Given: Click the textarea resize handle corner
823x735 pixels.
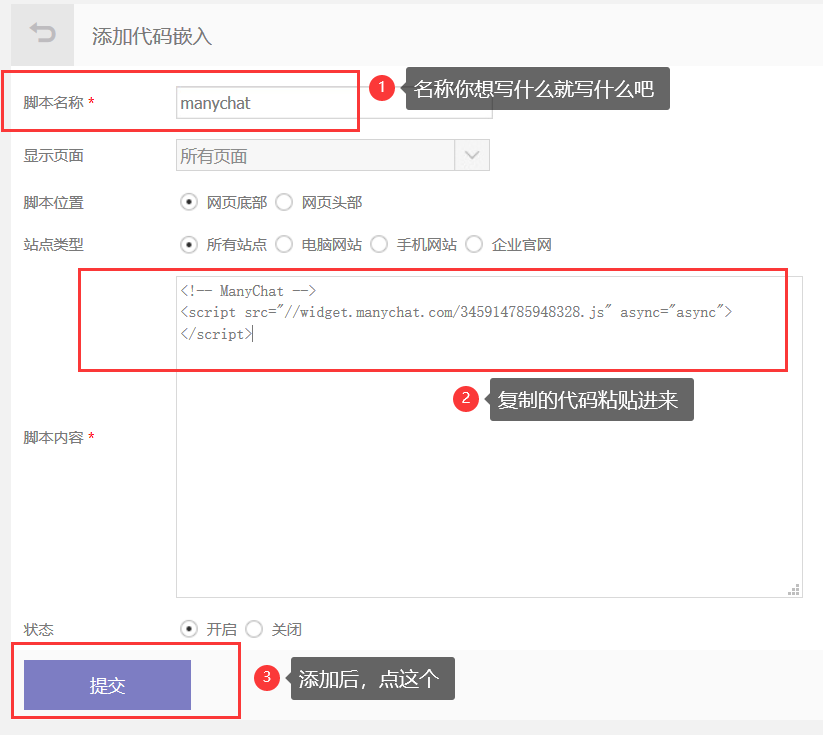Looking at the screenshot, I should (794, 590).
